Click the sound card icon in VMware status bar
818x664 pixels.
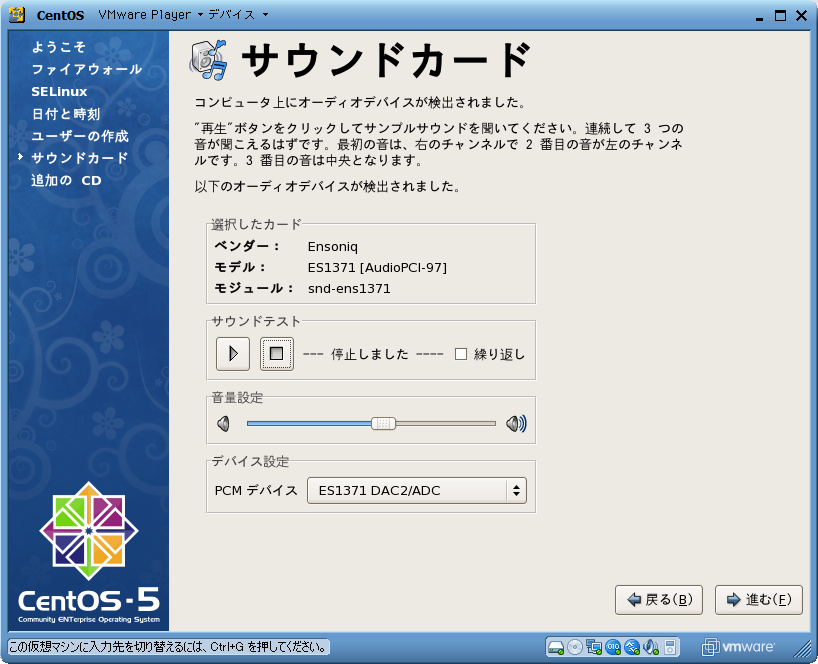(651, 647)
